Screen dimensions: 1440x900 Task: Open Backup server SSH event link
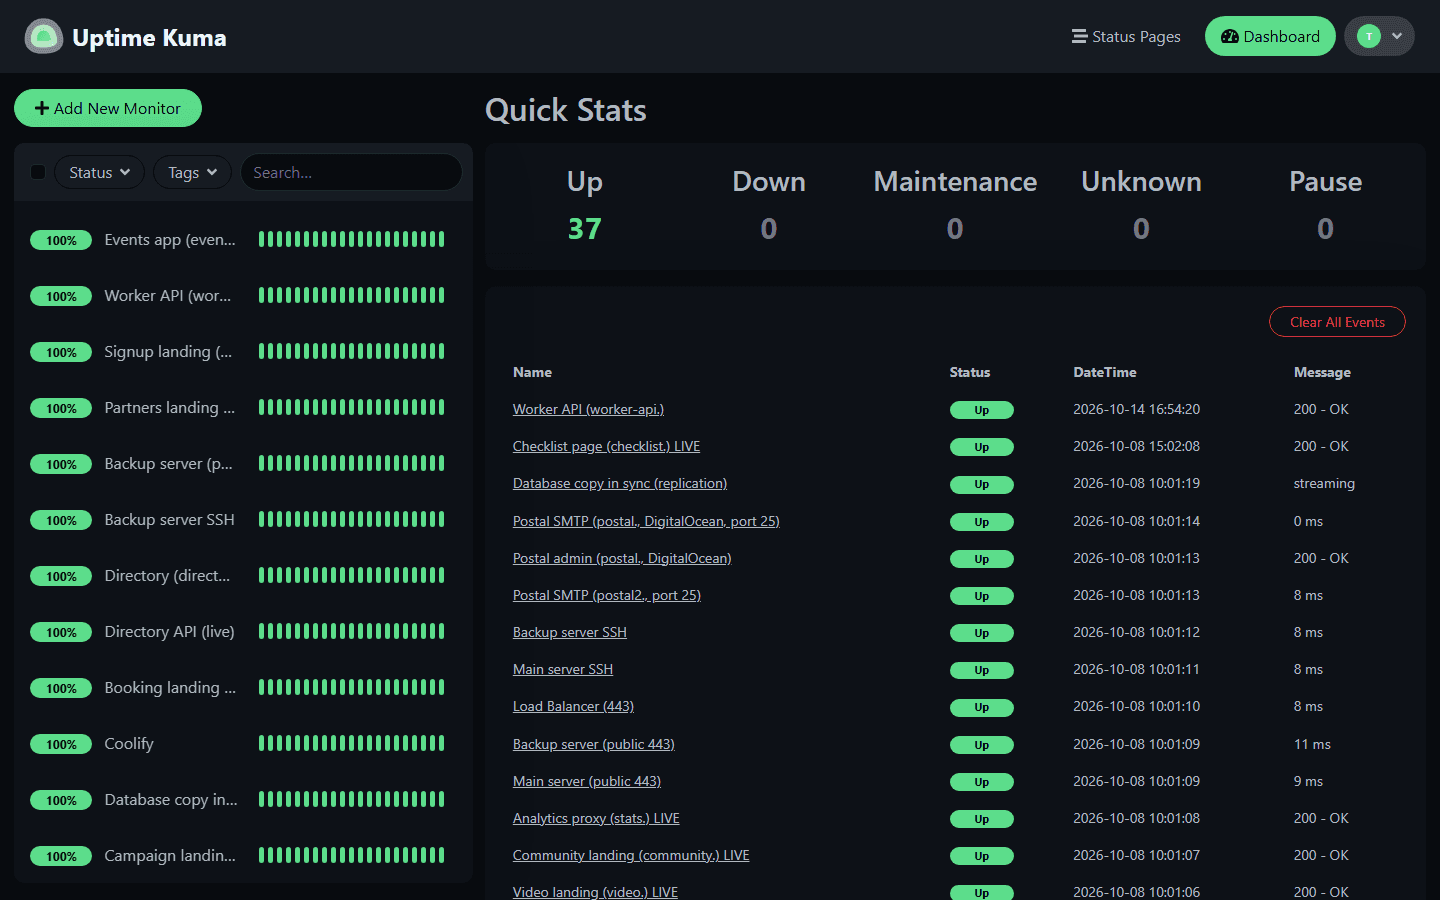pyautogui.click(x=570, y=632)
